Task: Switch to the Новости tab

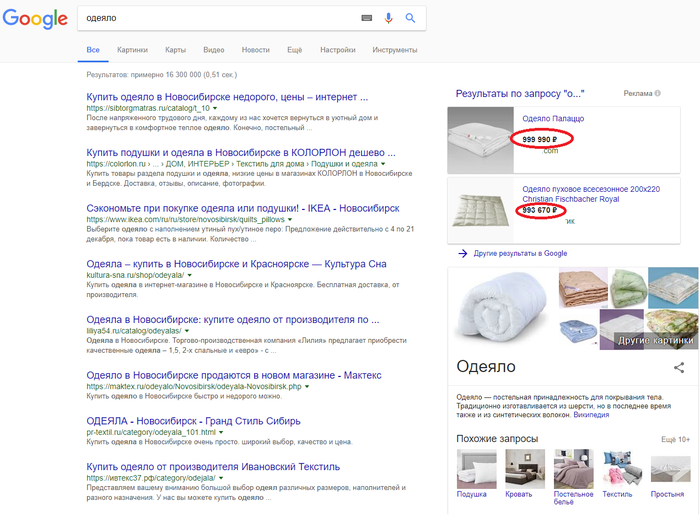Action: (x=255, y=49)
